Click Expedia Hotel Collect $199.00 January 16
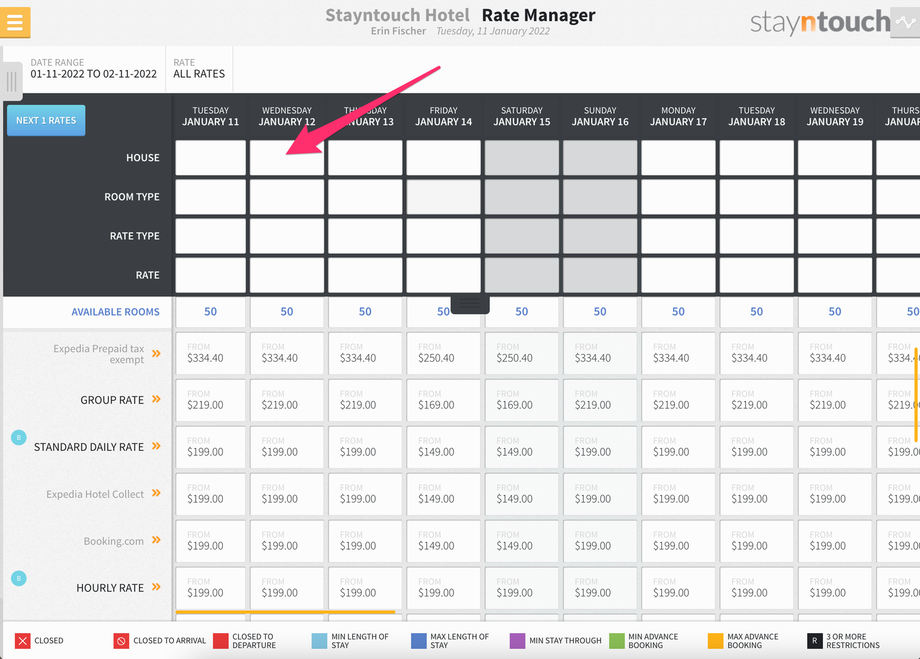 click(600, 494)
